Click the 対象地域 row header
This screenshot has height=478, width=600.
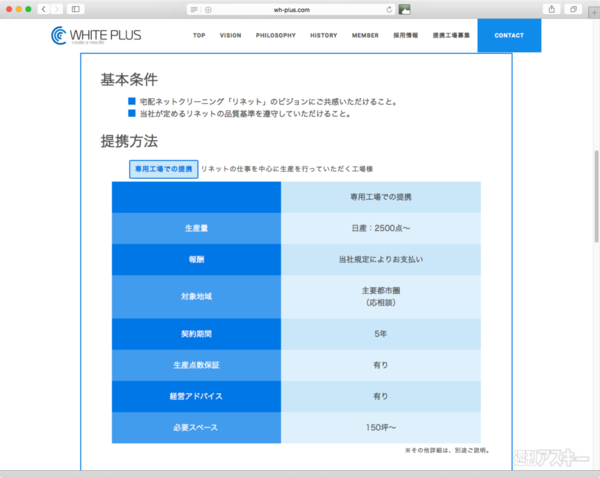click(196, 297)
